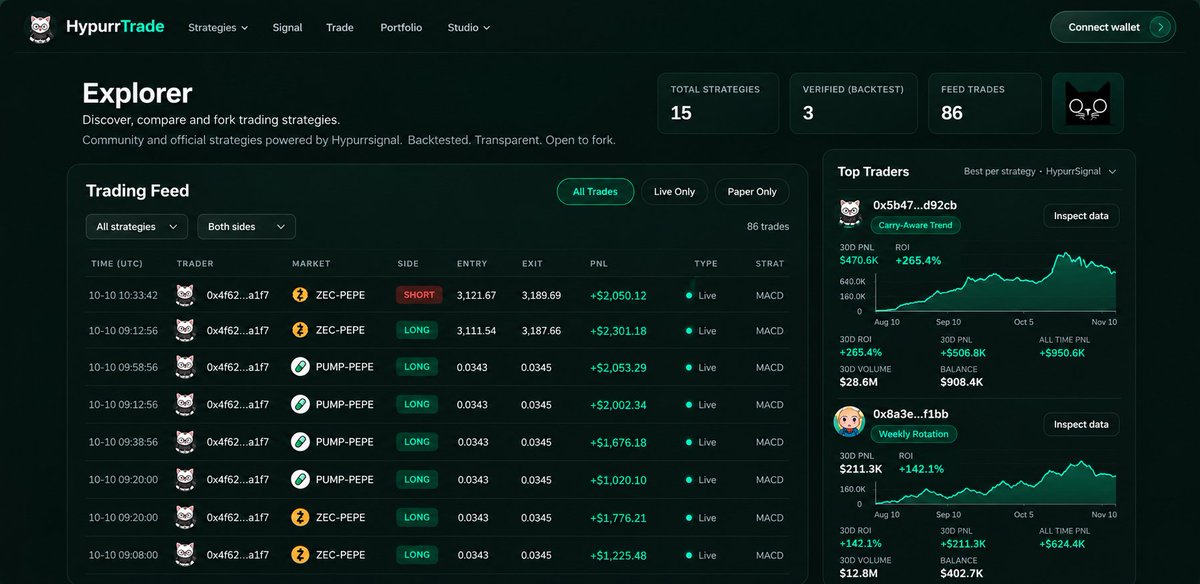Open the Portfolio nav item

tap(401, 28)
